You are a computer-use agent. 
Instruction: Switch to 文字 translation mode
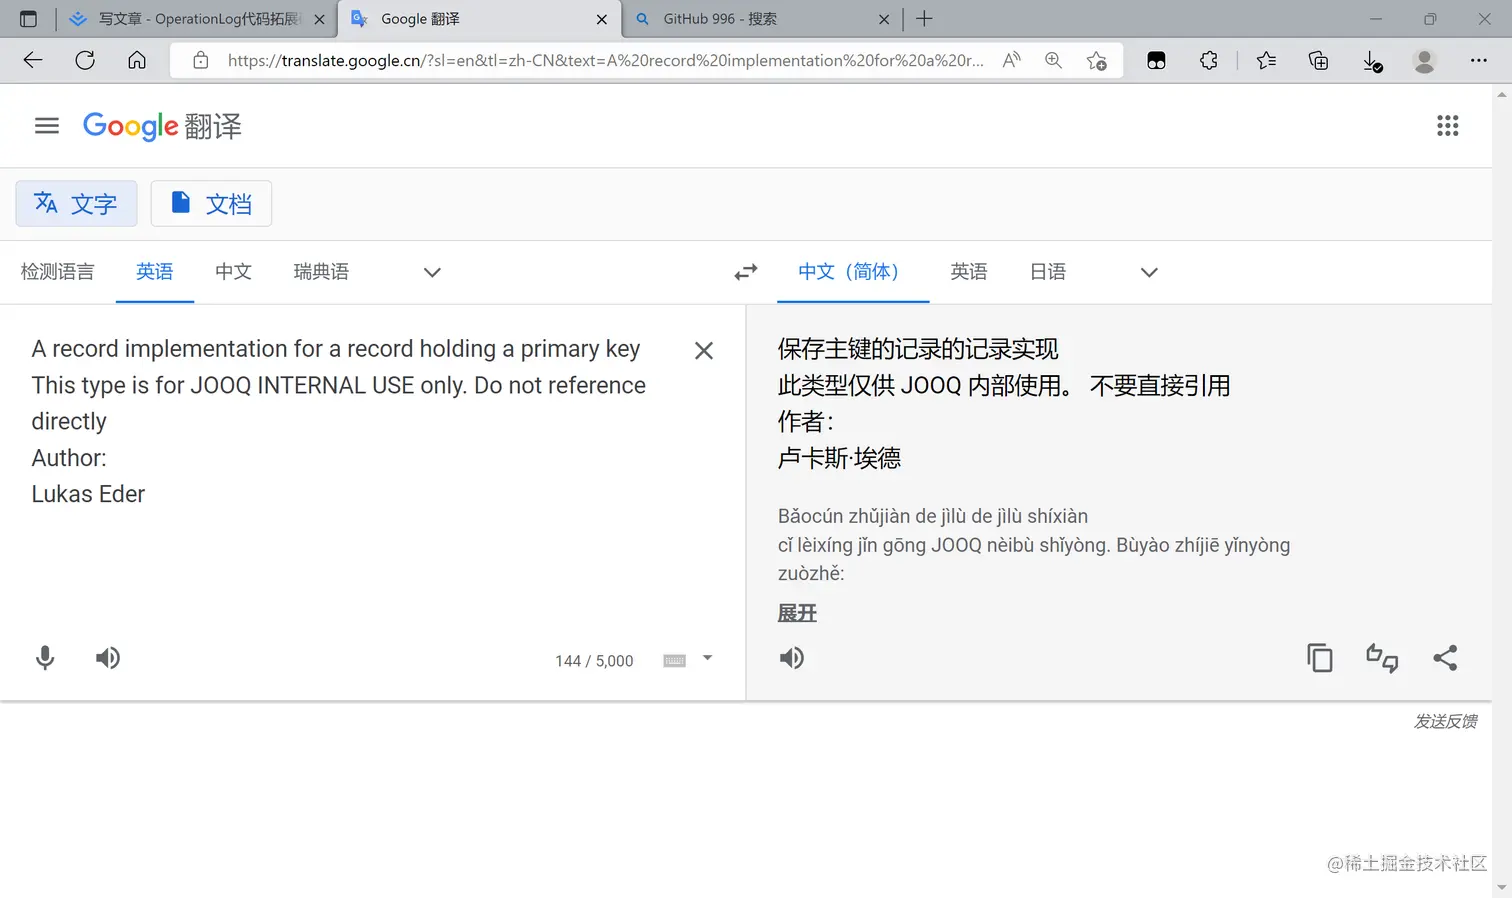[x=76, y=204]
